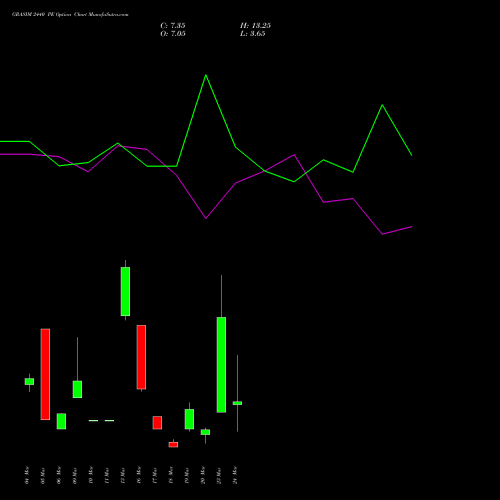Screen dimensions: 500x500
Task: Click the GRASIM PE Options chart title
Action: (70, 15)
